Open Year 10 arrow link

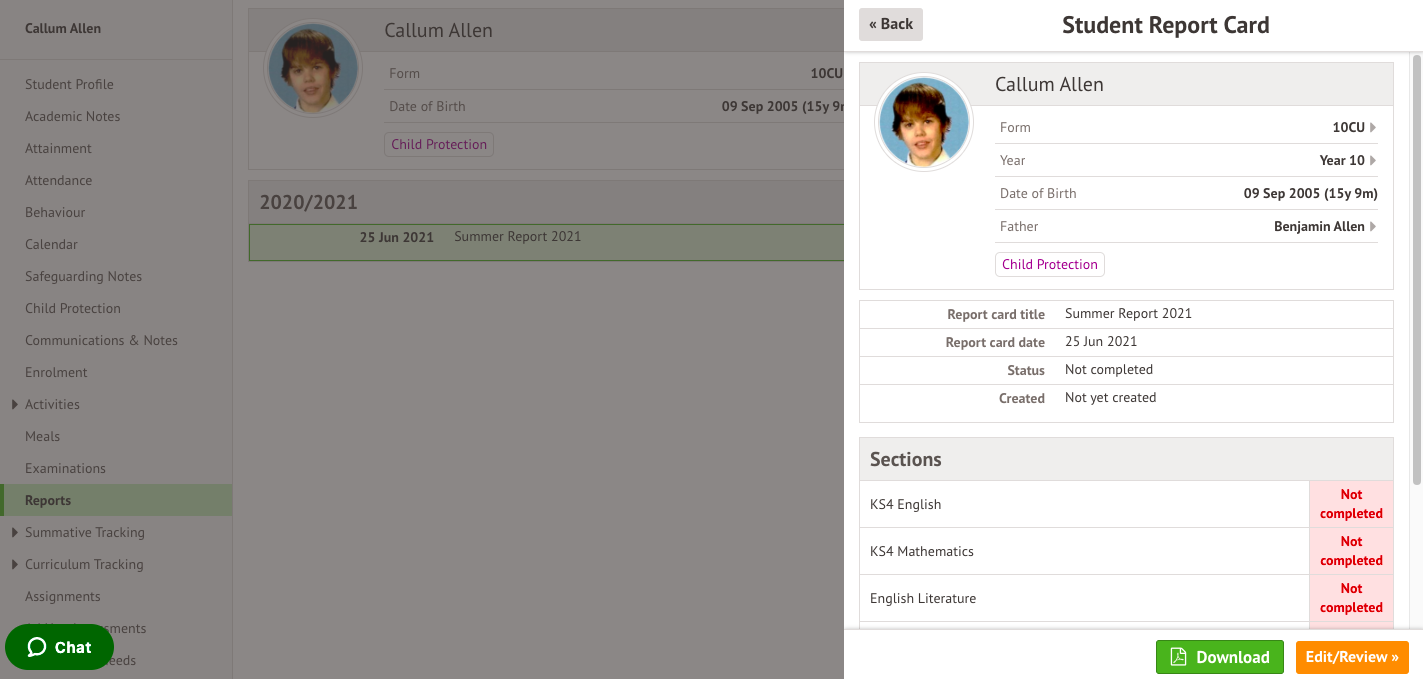tap(1372, 161)
